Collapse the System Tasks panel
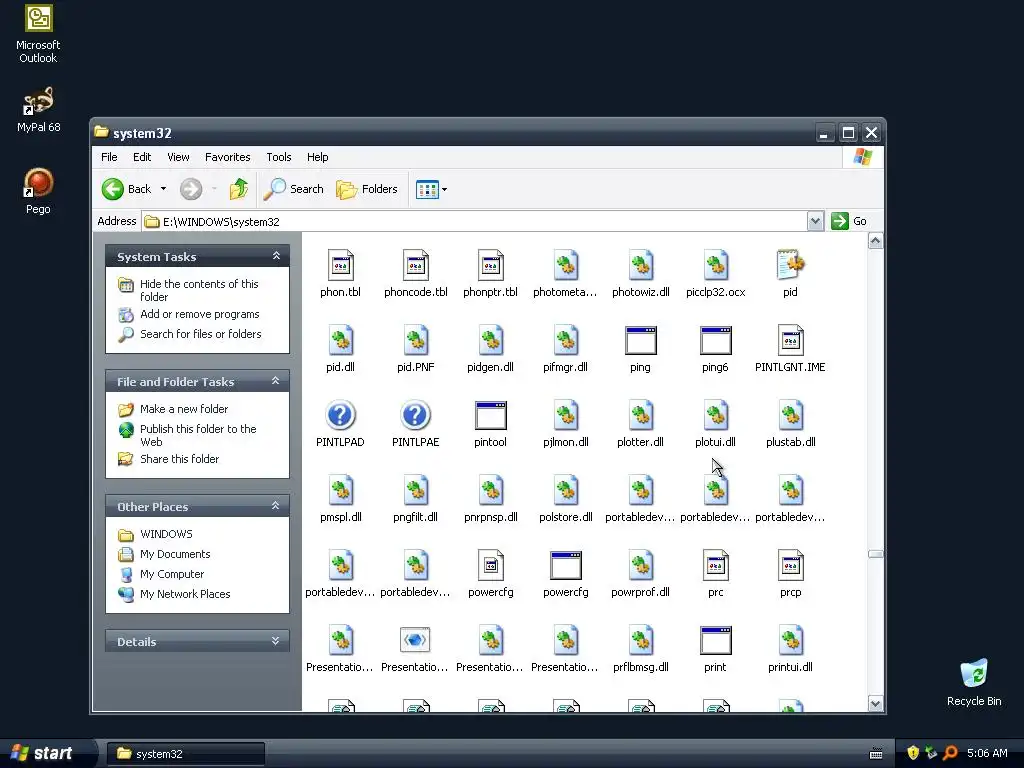This screenshot has width=1024, height=768. tap(276, 256)
